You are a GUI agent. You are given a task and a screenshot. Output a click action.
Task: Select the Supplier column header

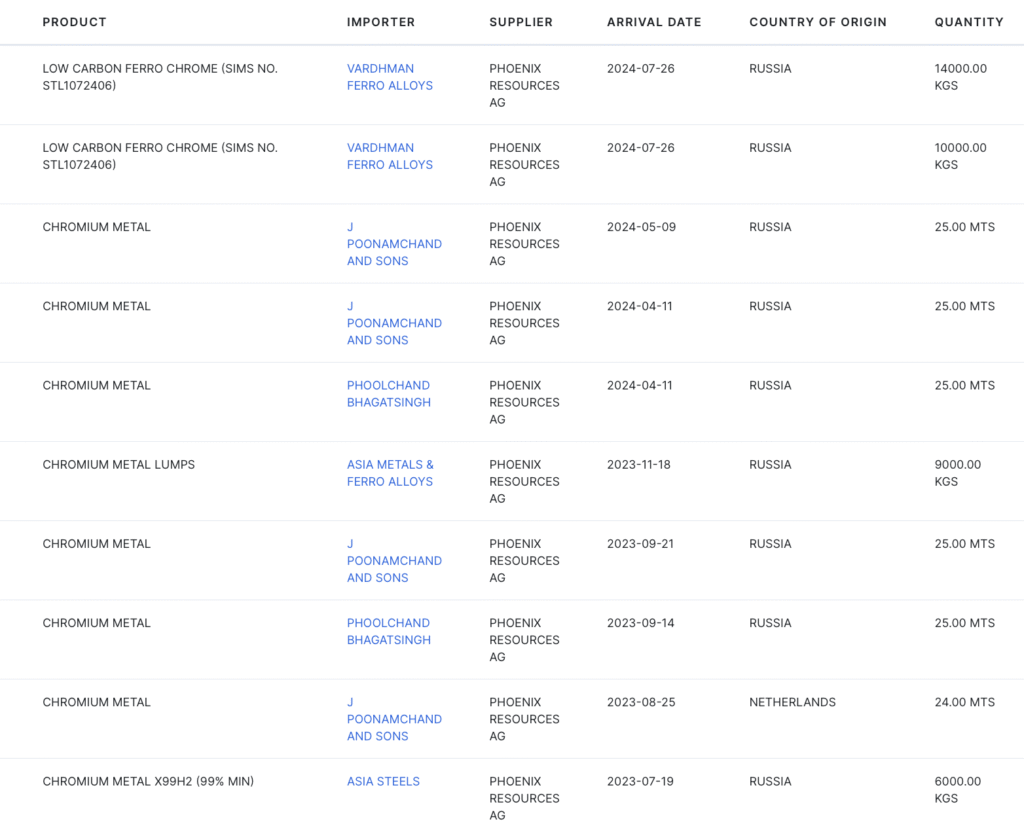(520, 22)
